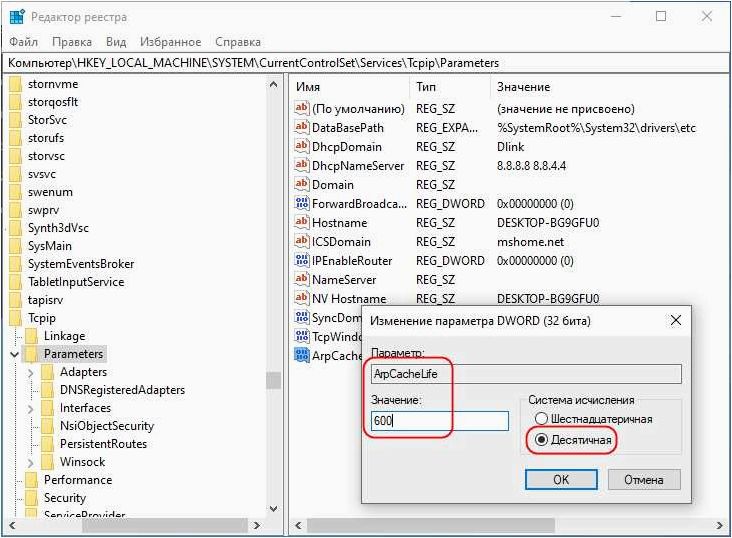Confirm the DWORD dialog with OK
Screen dimensions: 732x538
561,480
